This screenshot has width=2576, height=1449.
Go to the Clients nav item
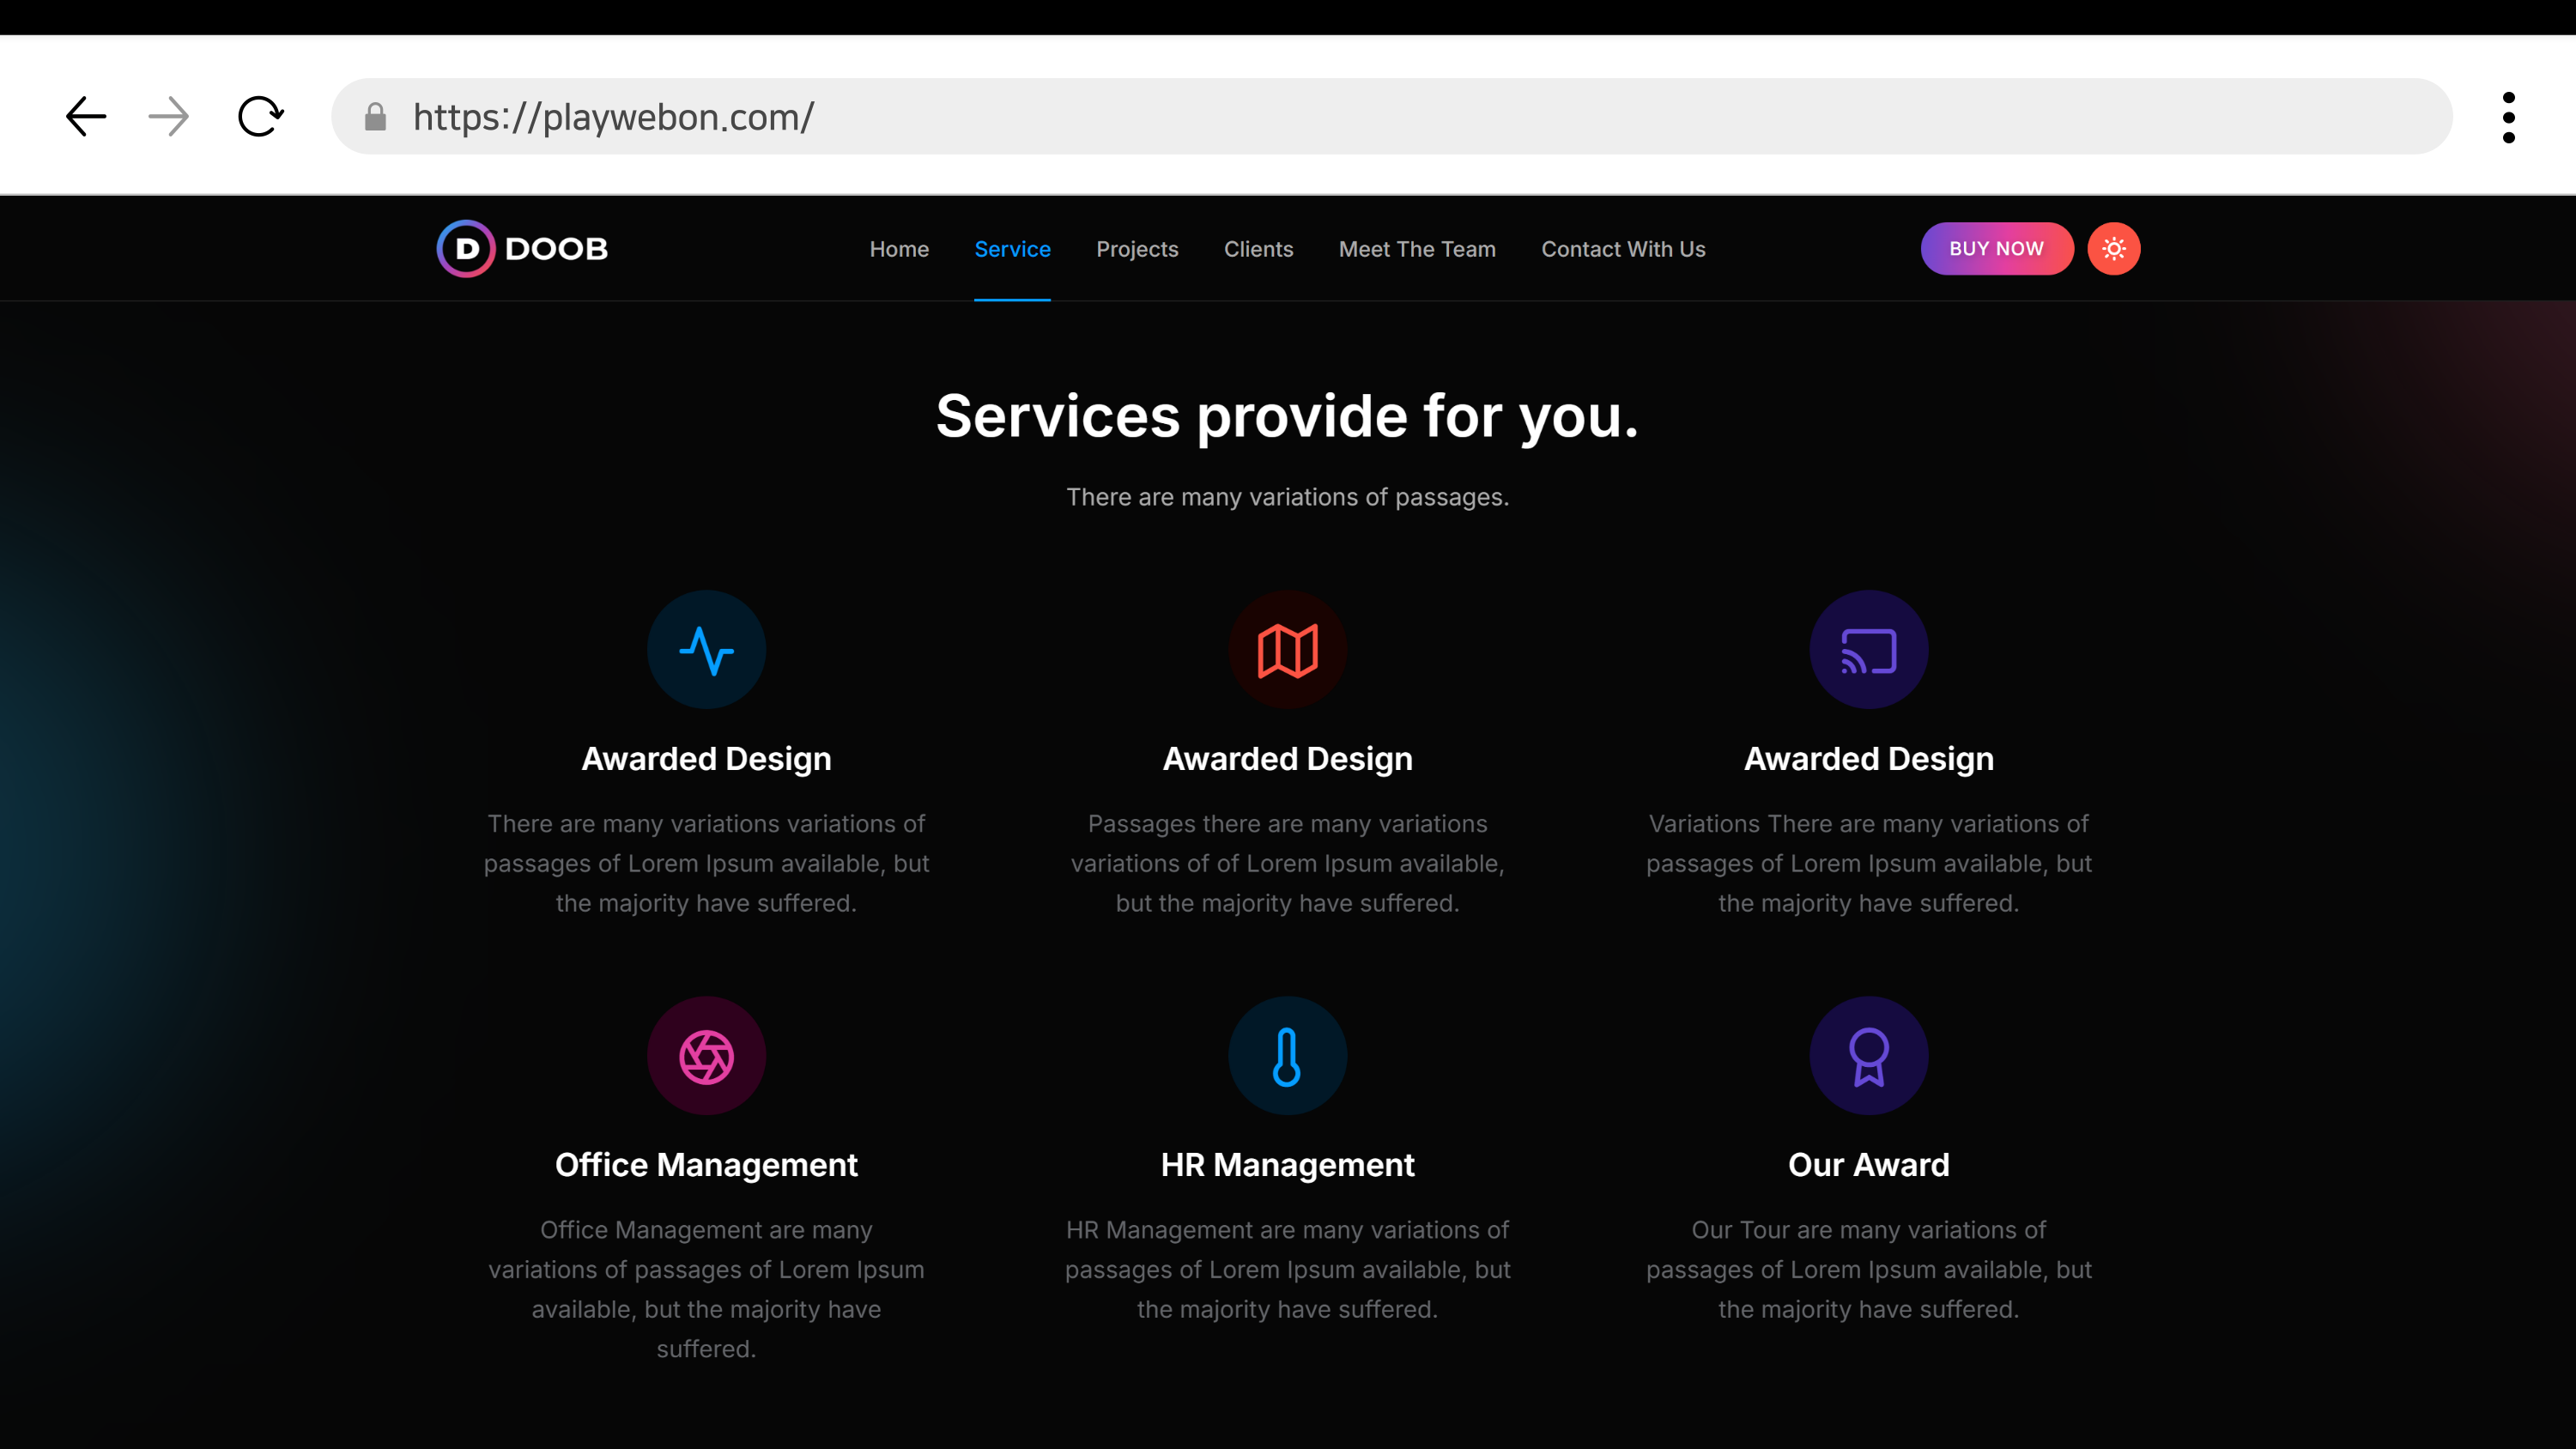[1258, 249]
